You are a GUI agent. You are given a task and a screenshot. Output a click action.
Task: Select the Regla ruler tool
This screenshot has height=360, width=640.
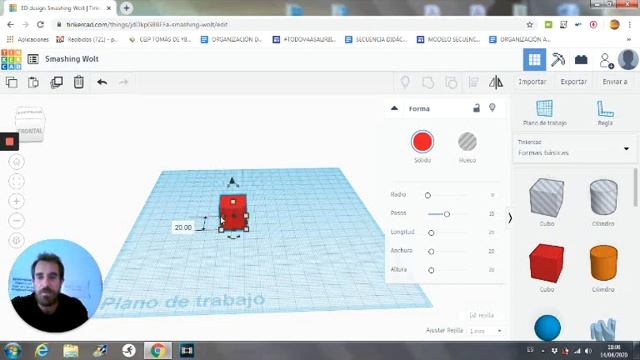605,113
